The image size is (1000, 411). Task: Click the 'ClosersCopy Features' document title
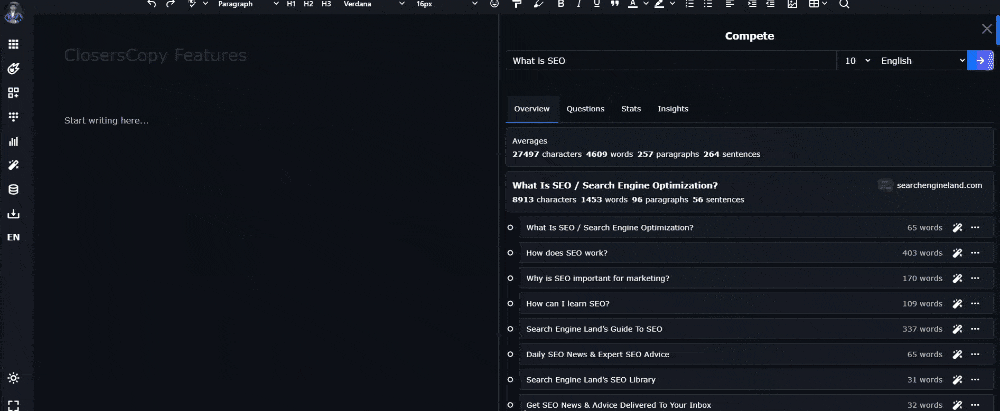(155, 56)
